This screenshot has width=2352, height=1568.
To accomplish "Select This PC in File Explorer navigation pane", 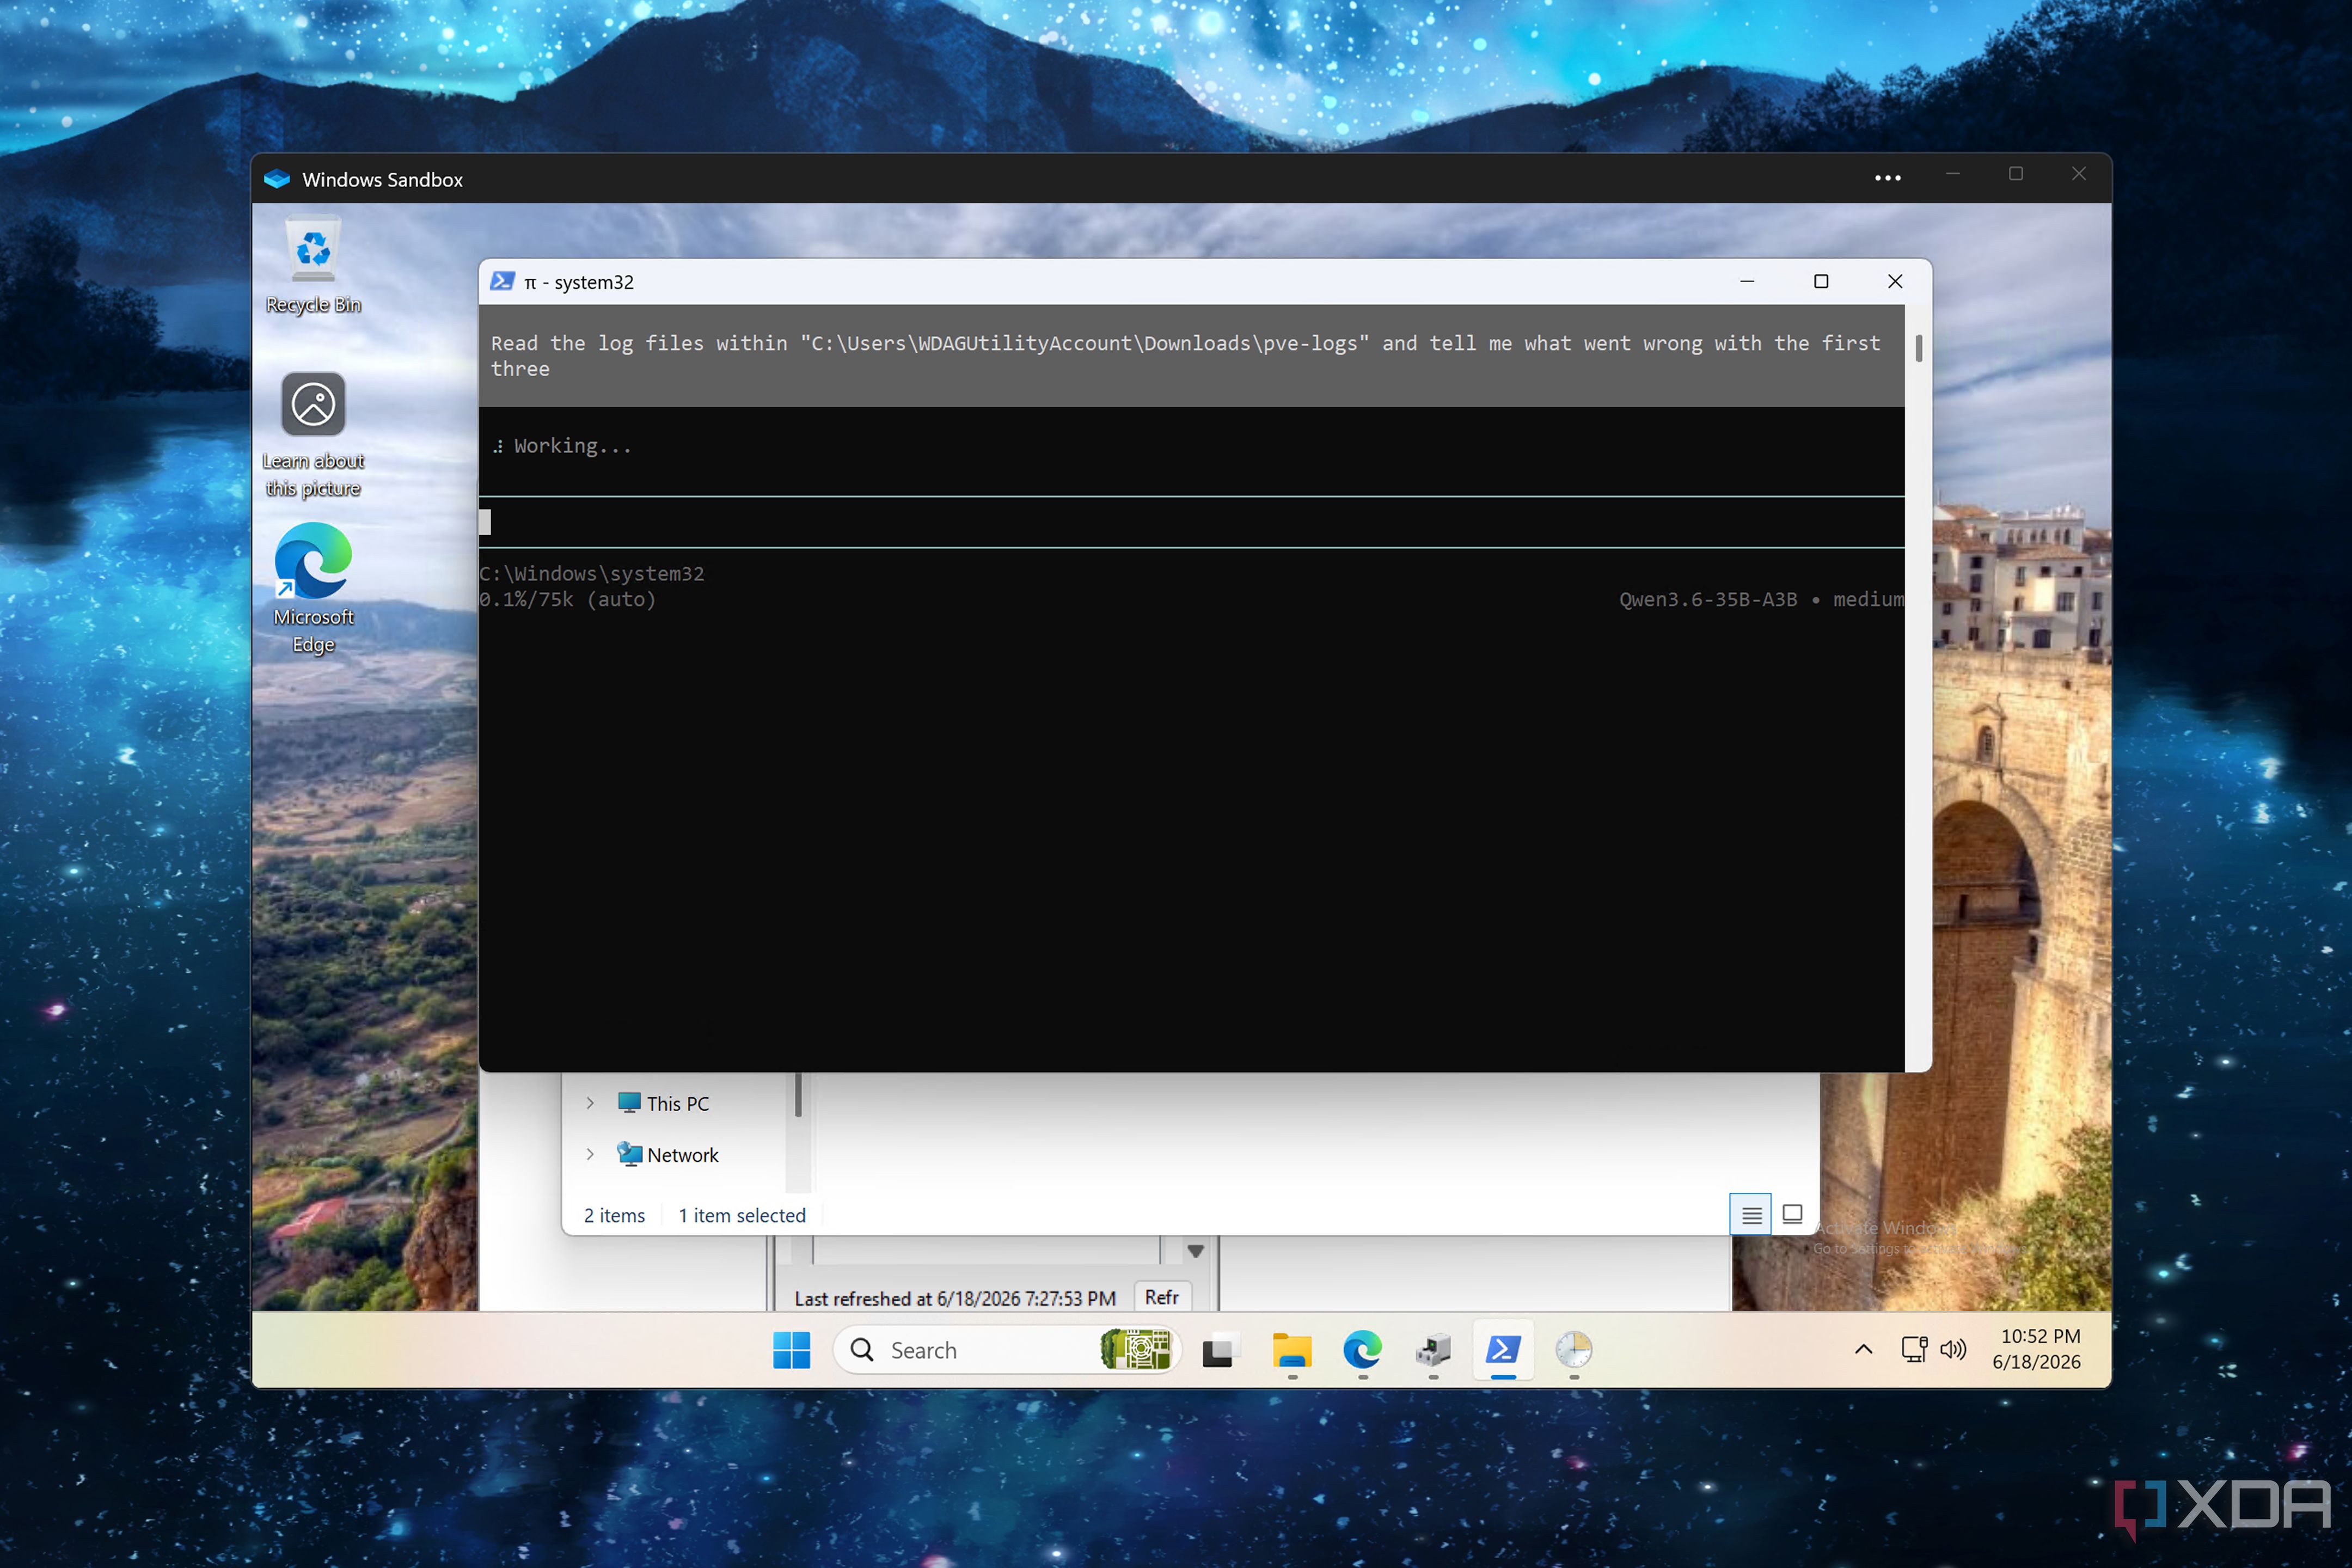I will (x=664, y=1103).
